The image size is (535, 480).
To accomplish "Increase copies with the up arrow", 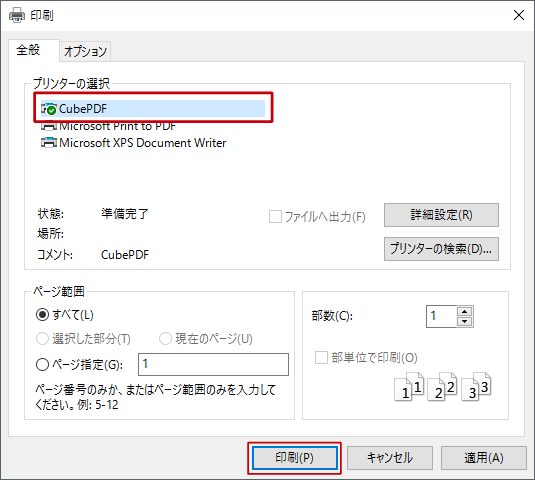I will click(464, 311).
